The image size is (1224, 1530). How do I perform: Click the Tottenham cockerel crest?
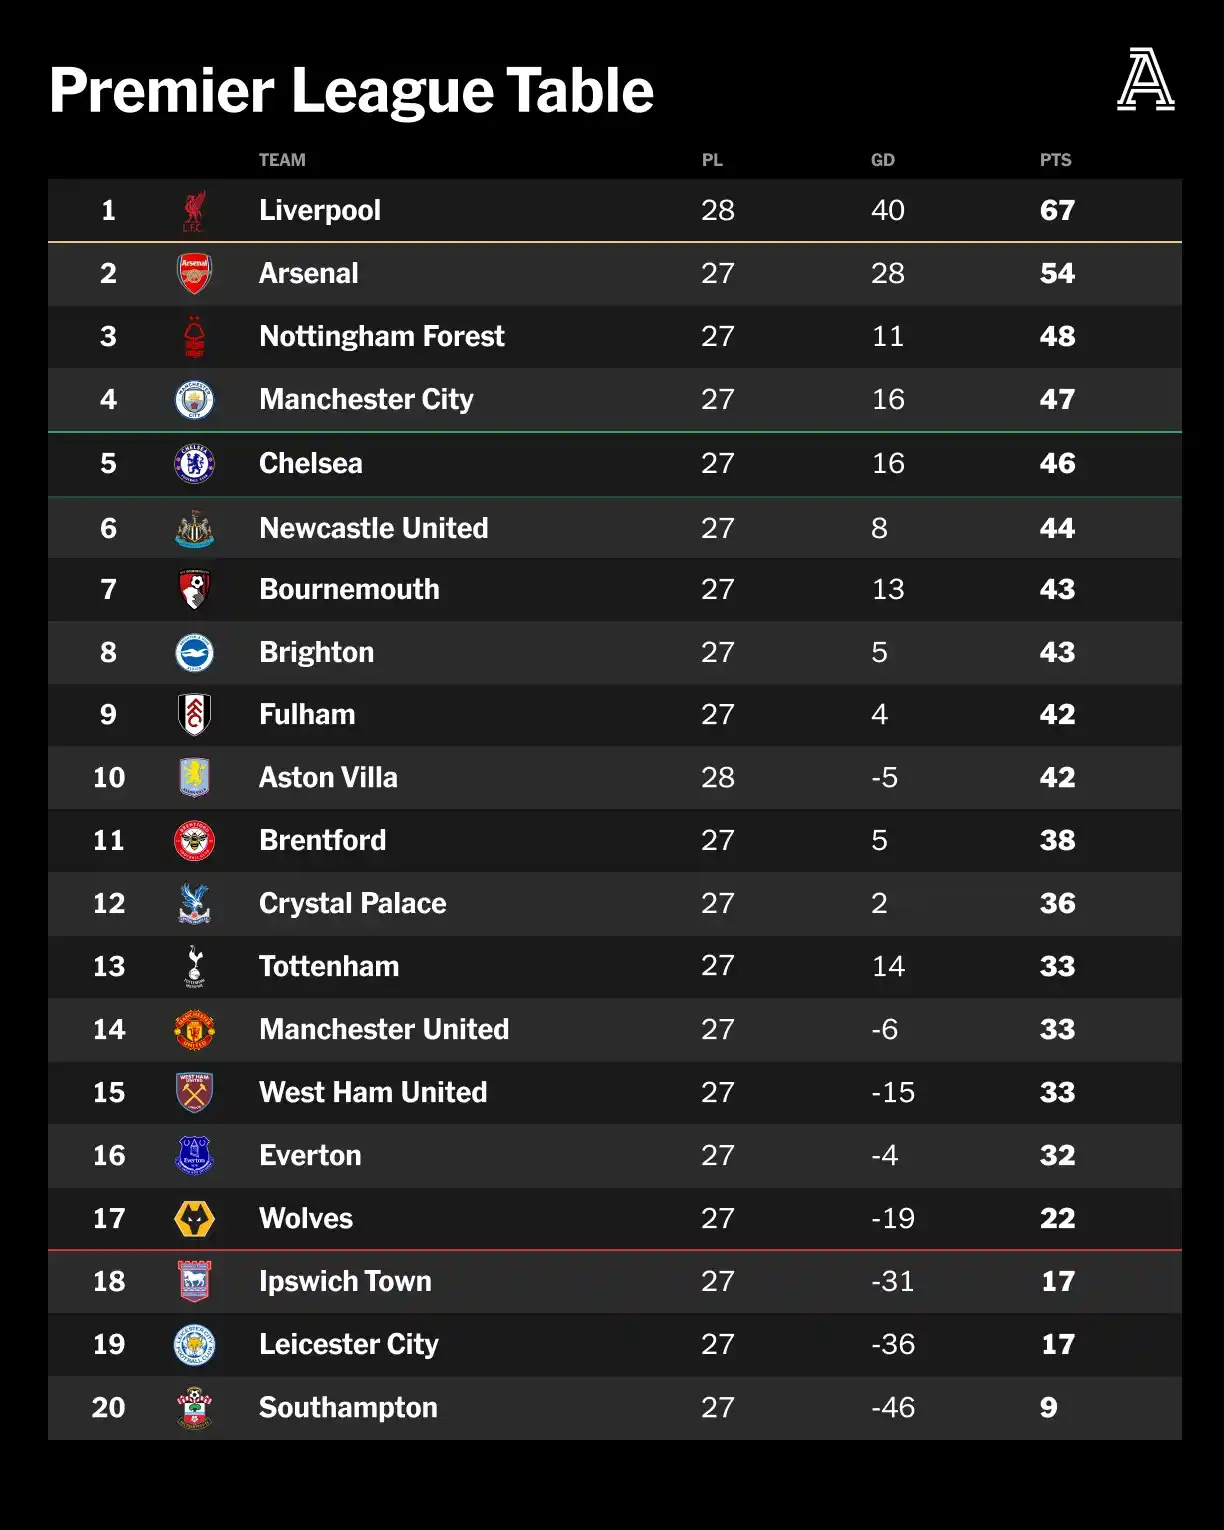click(x=194, y=966)
